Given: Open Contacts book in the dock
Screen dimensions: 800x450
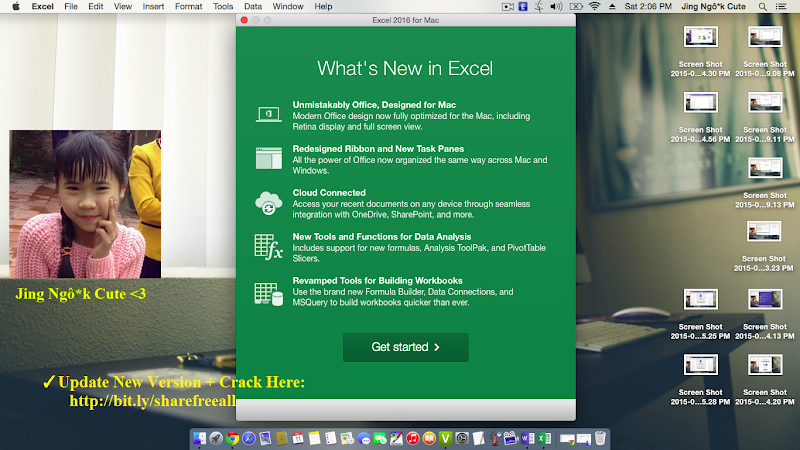Looking at the screenshot, I should [x=282, y=438].
